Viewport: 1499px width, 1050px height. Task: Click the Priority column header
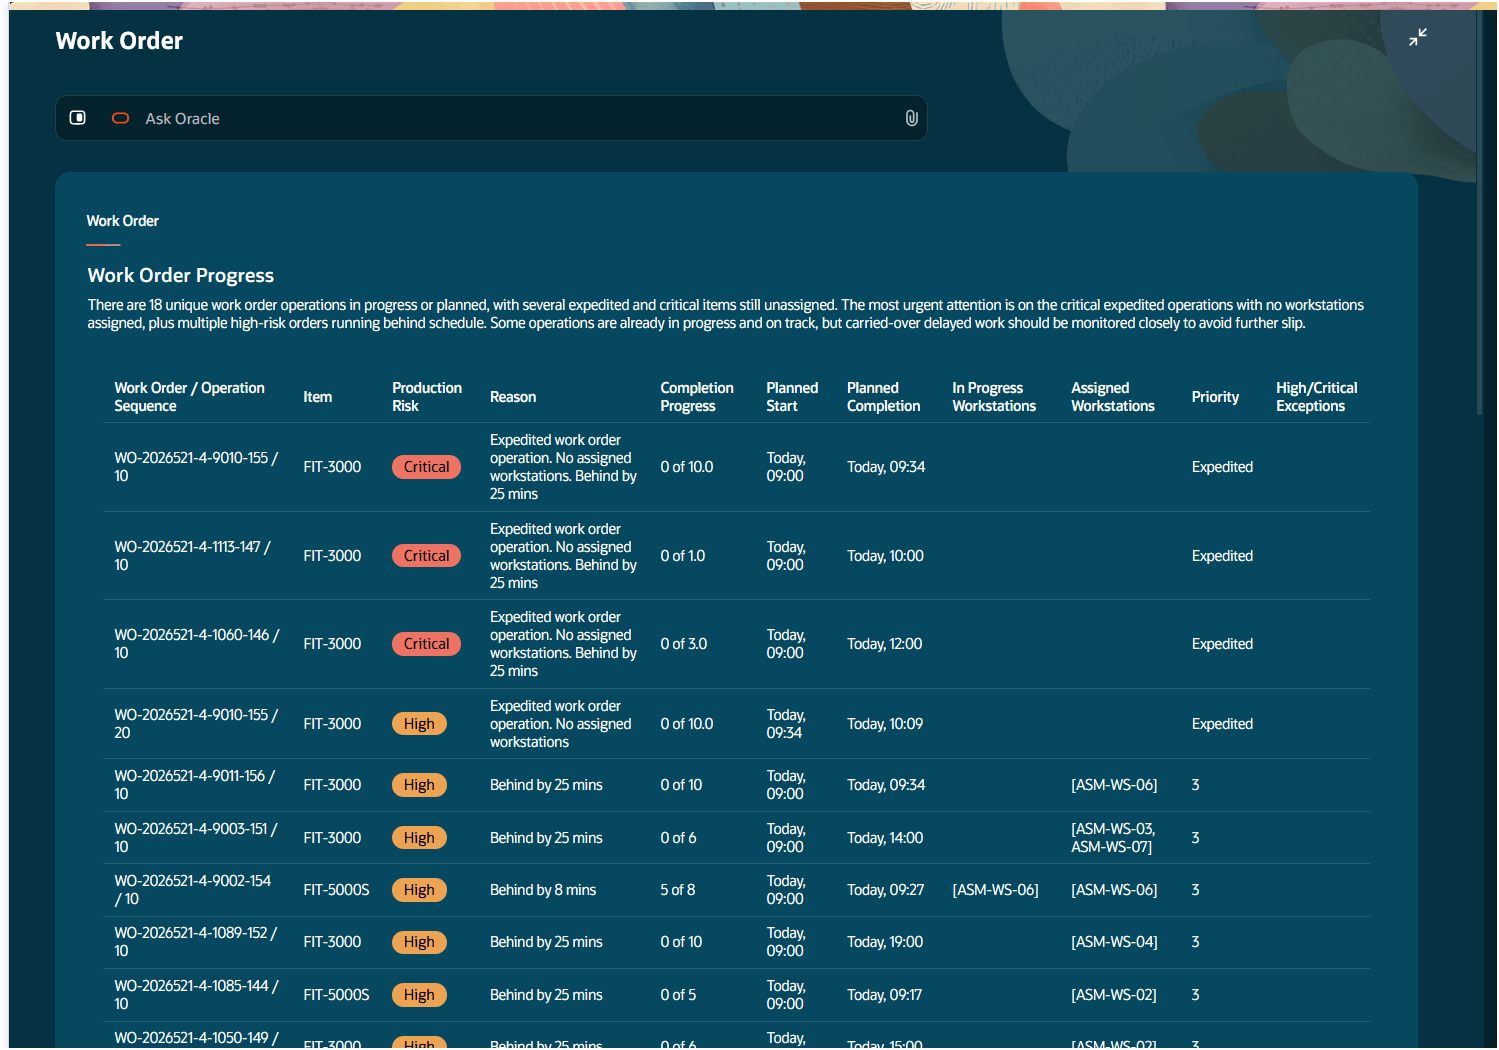(x=1215, y=397)
